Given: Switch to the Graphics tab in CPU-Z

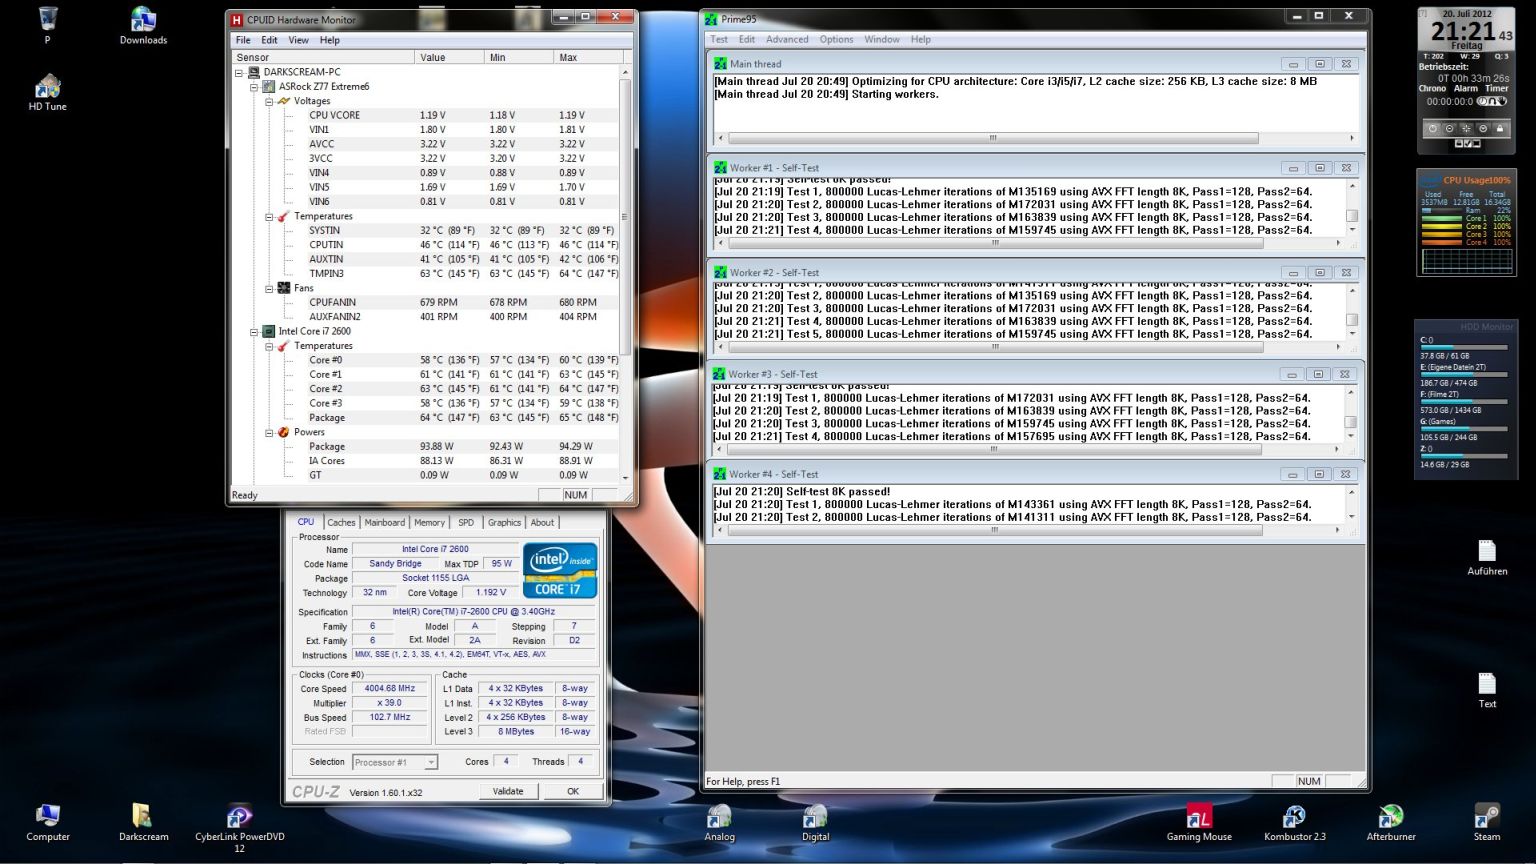Looking at the screenshot, I should 504,522.
